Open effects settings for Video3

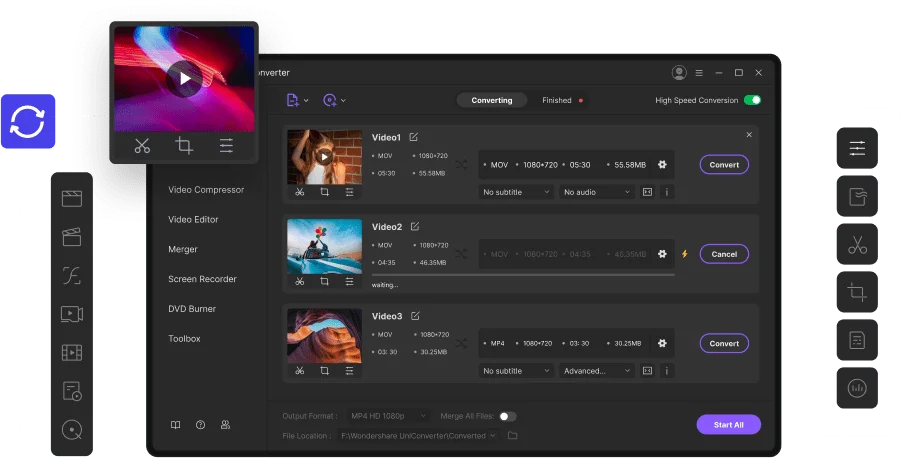pos(349,371)
